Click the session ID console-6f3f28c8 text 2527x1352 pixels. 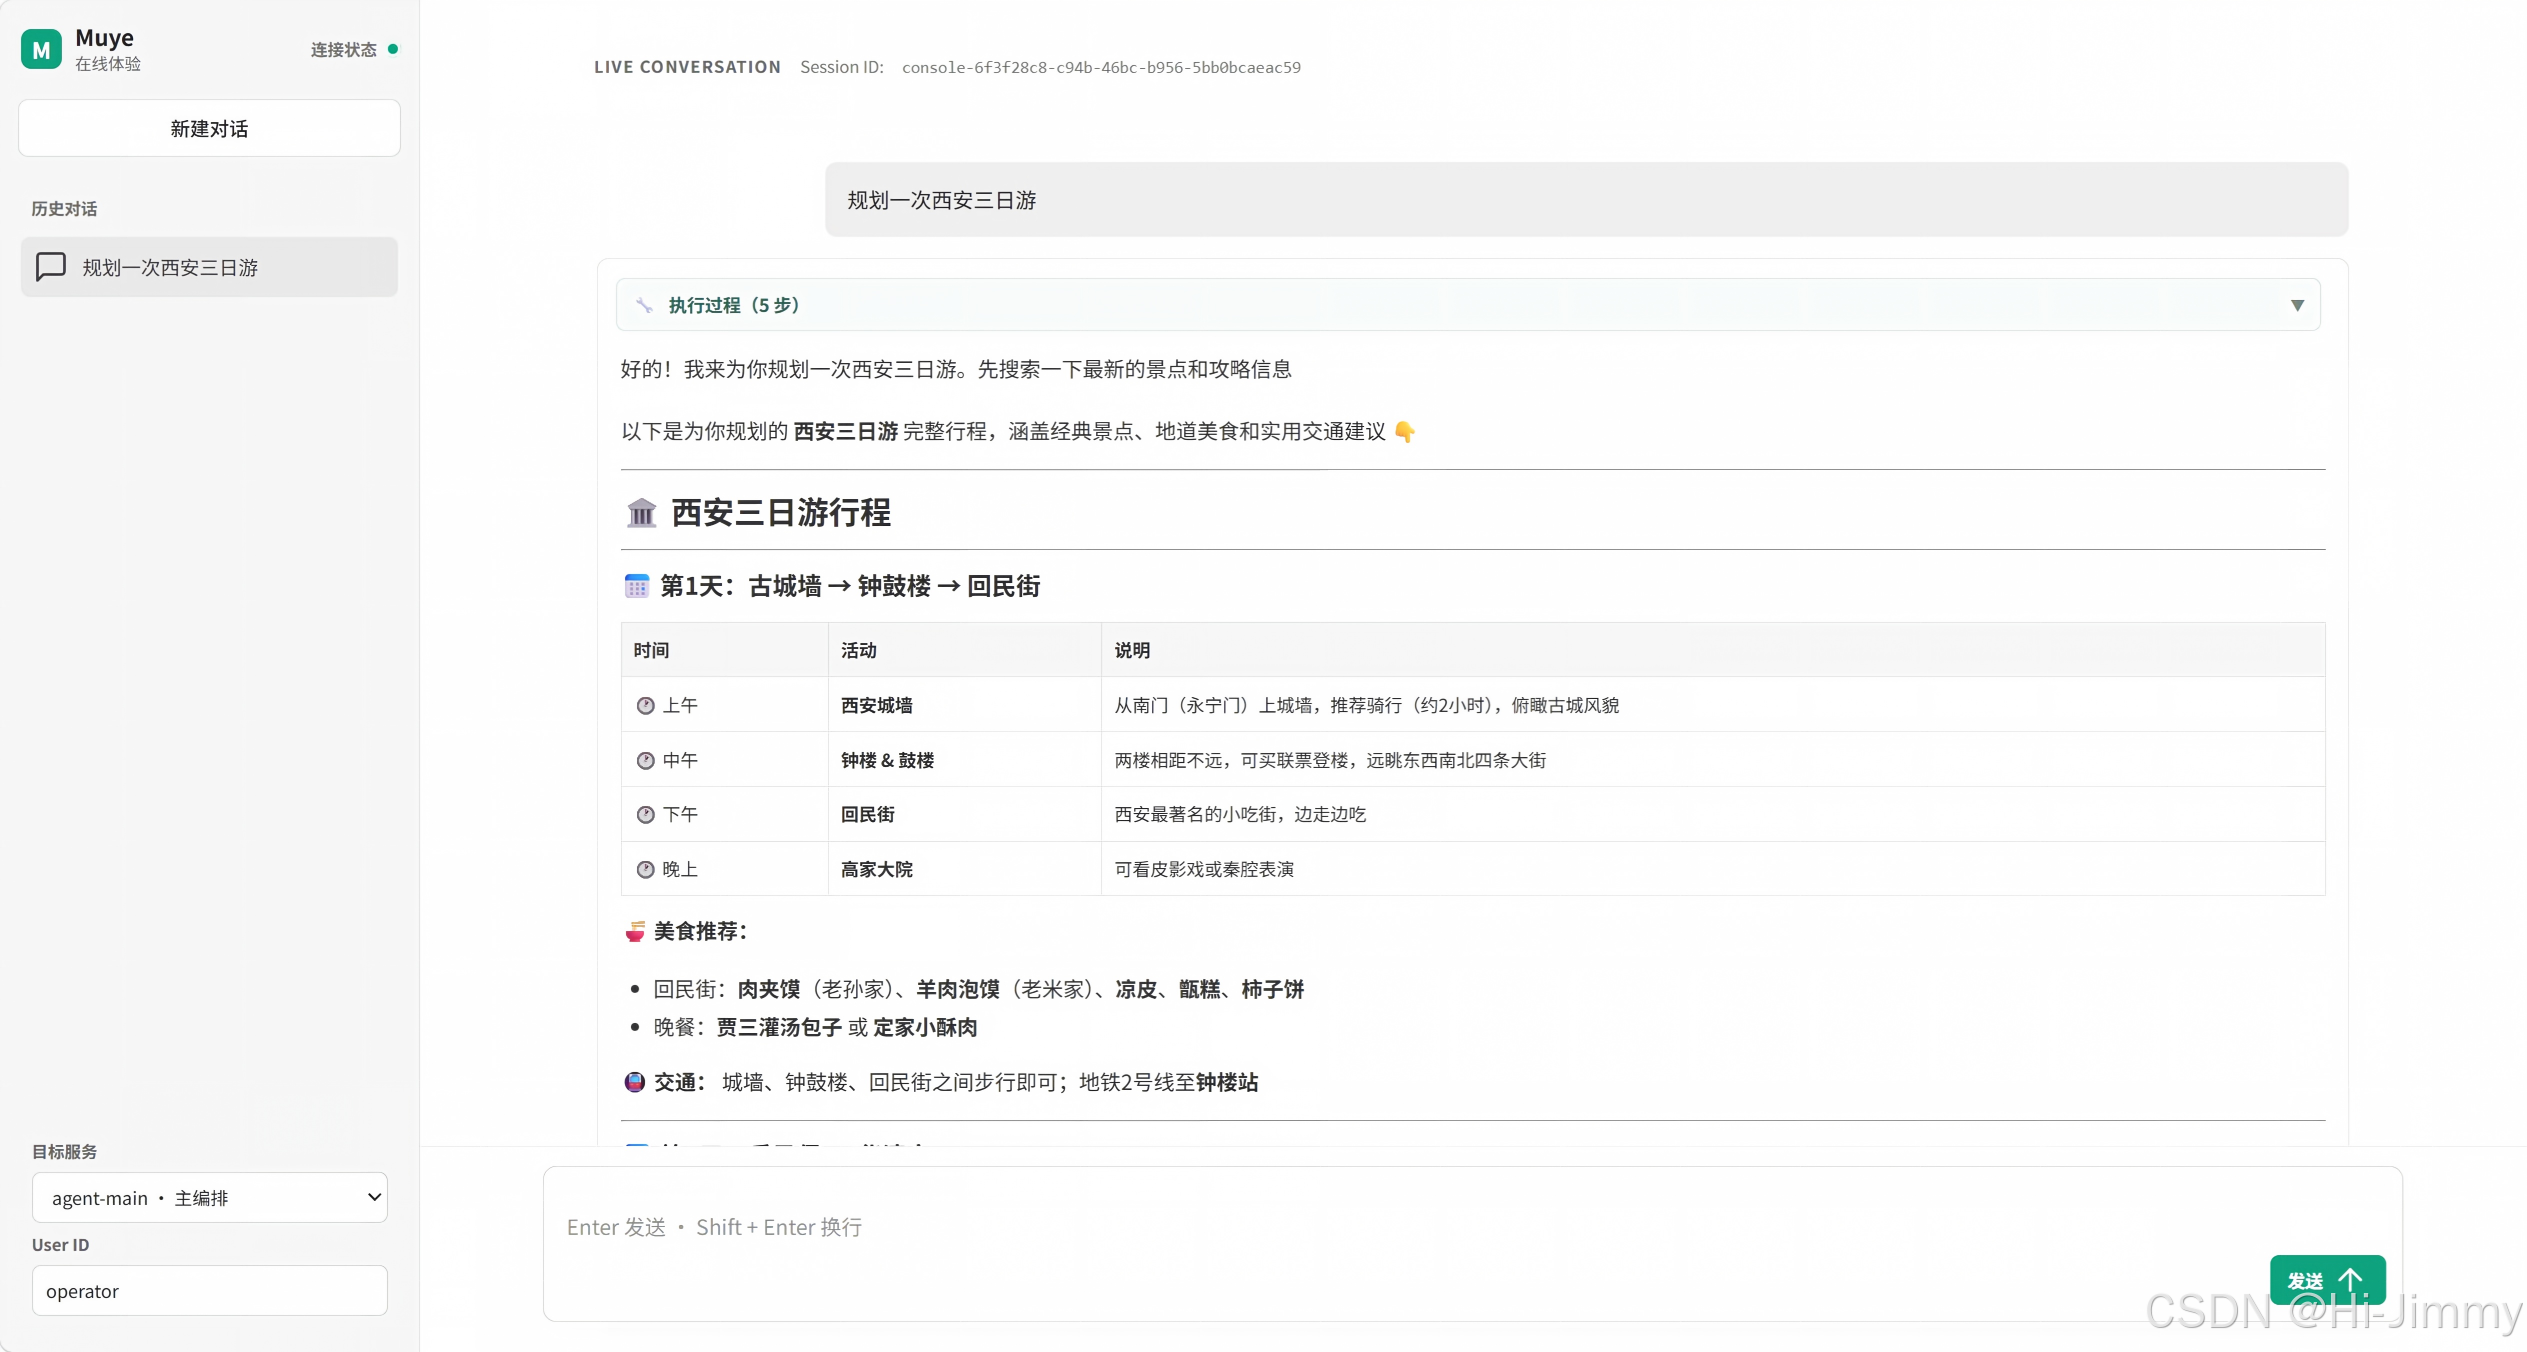(x=1101, y=67)
